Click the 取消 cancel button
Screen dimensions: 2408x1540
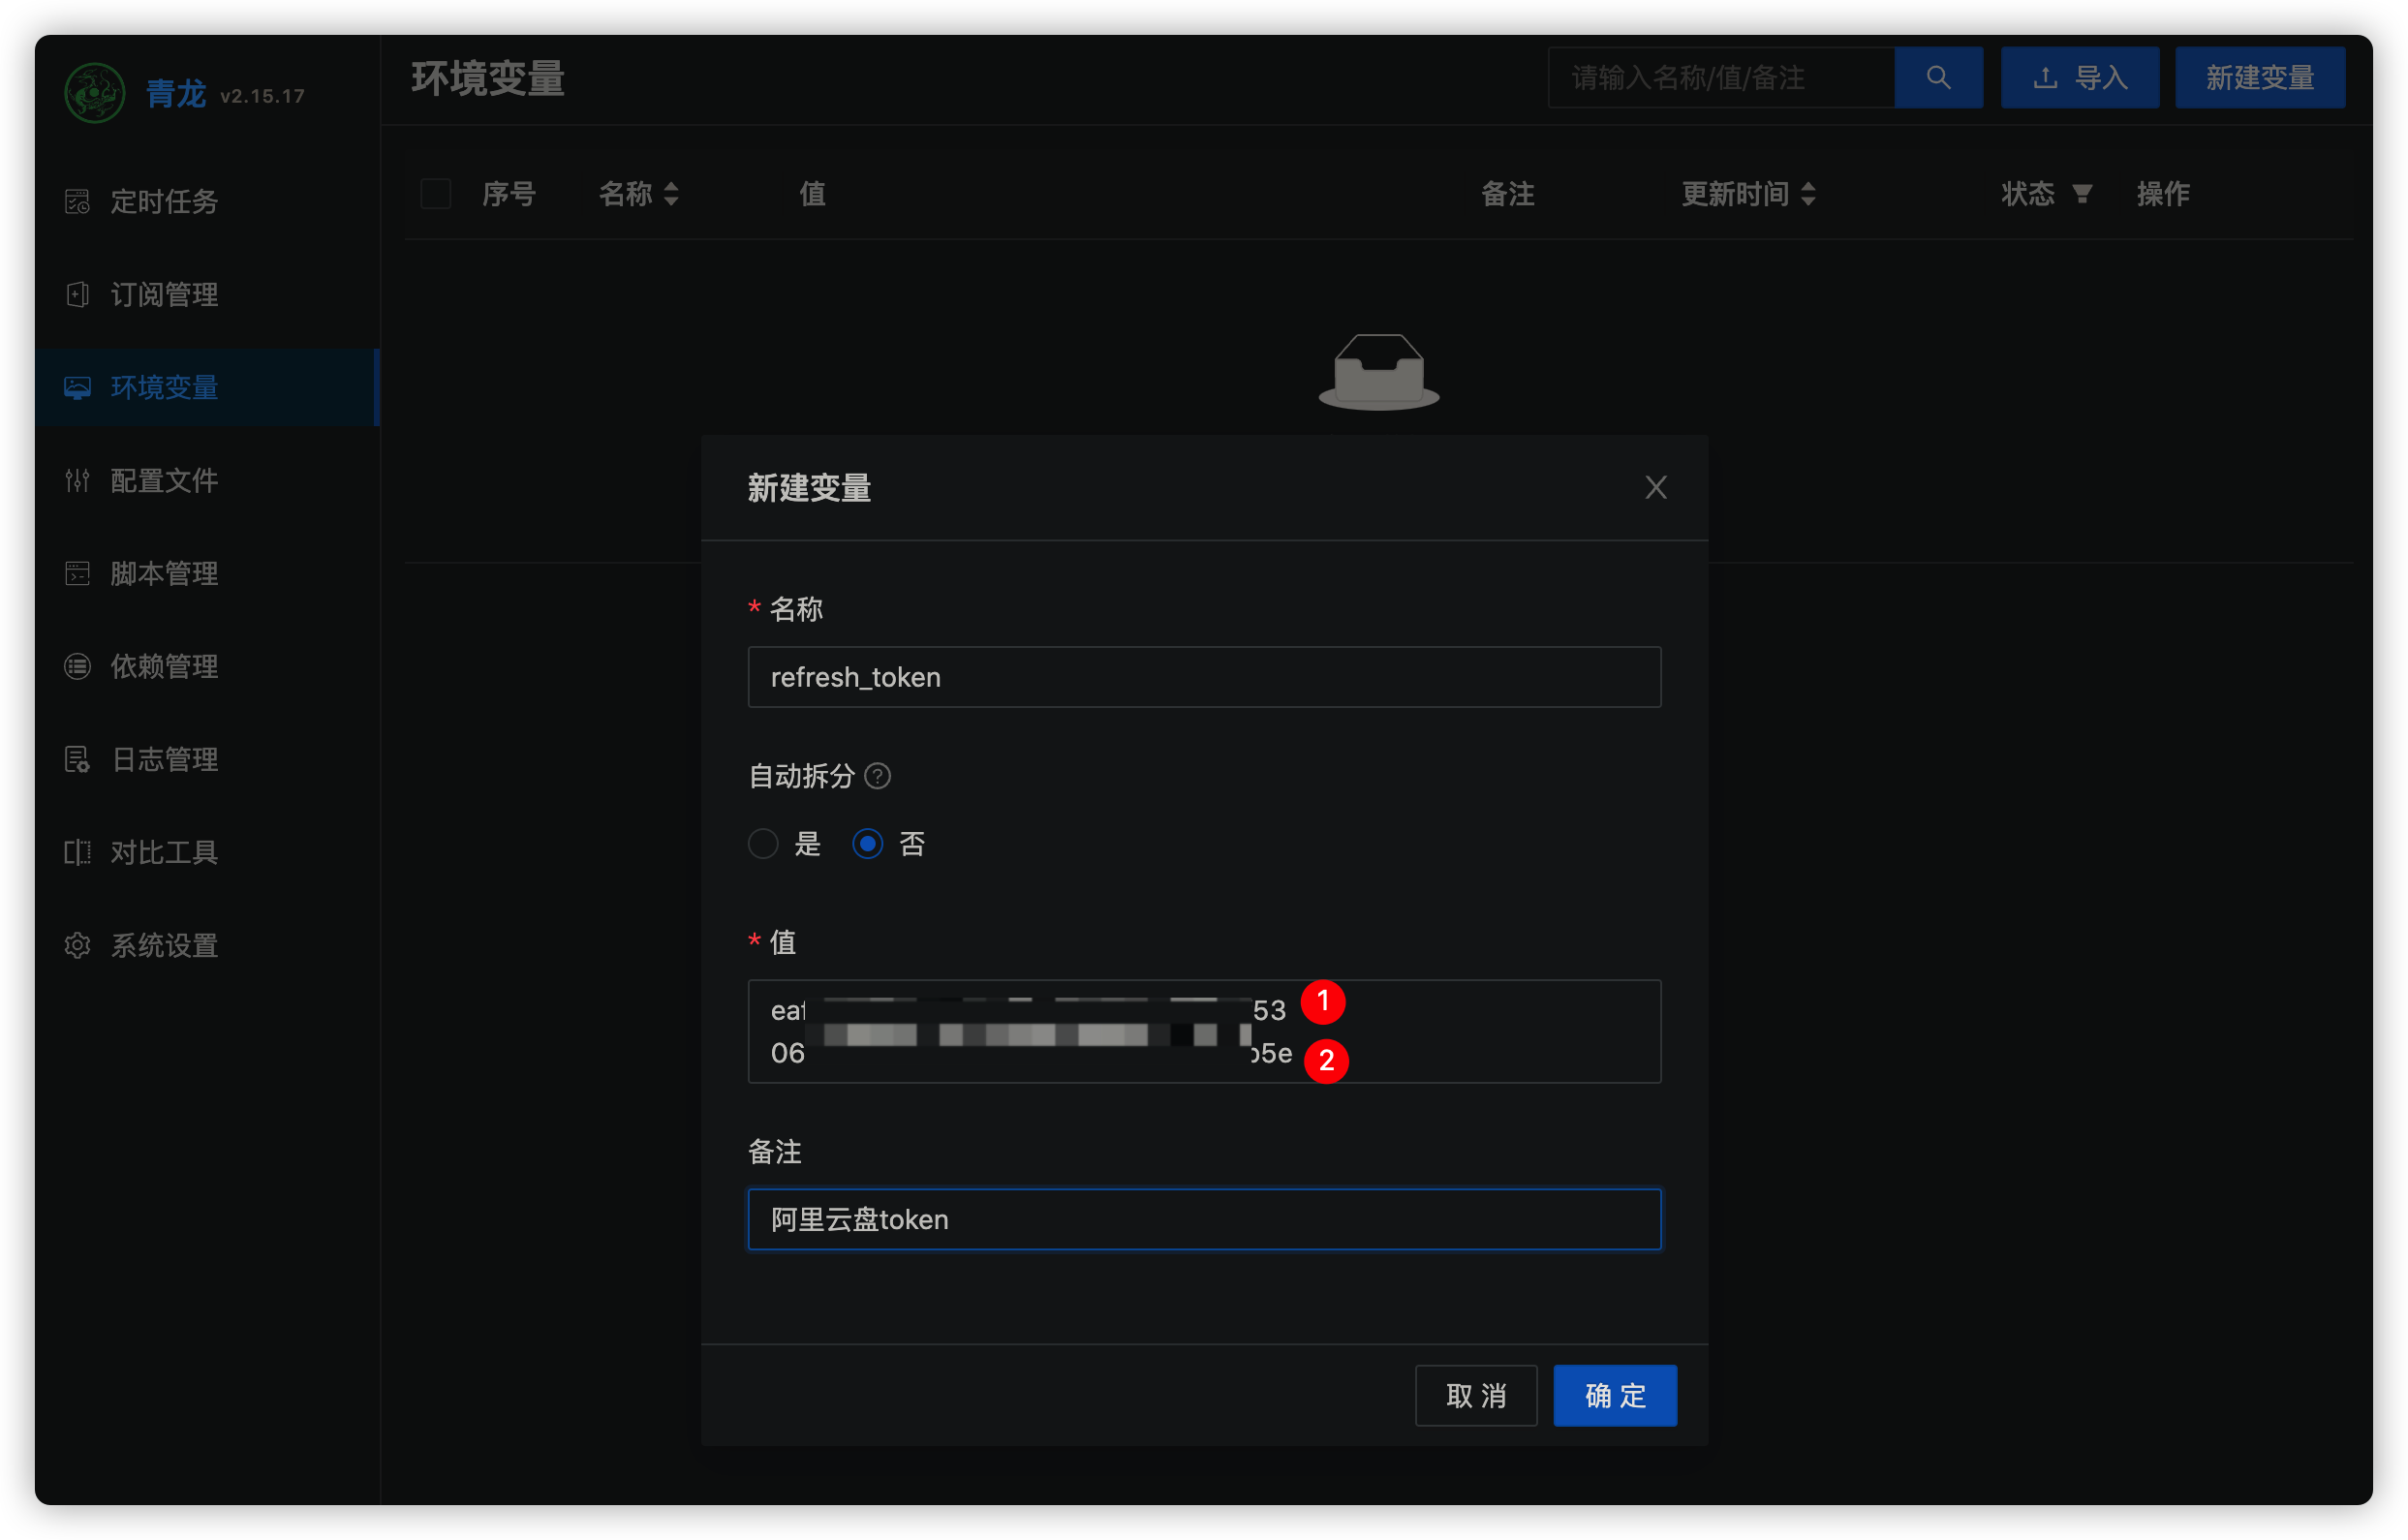[x=1476, y=1395]
